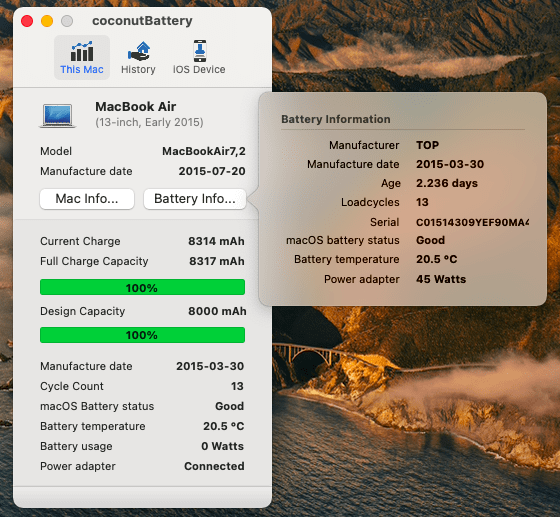Open the Mac Info... button
The height and width of the screenshot is (517, 560).
(87, 199)
